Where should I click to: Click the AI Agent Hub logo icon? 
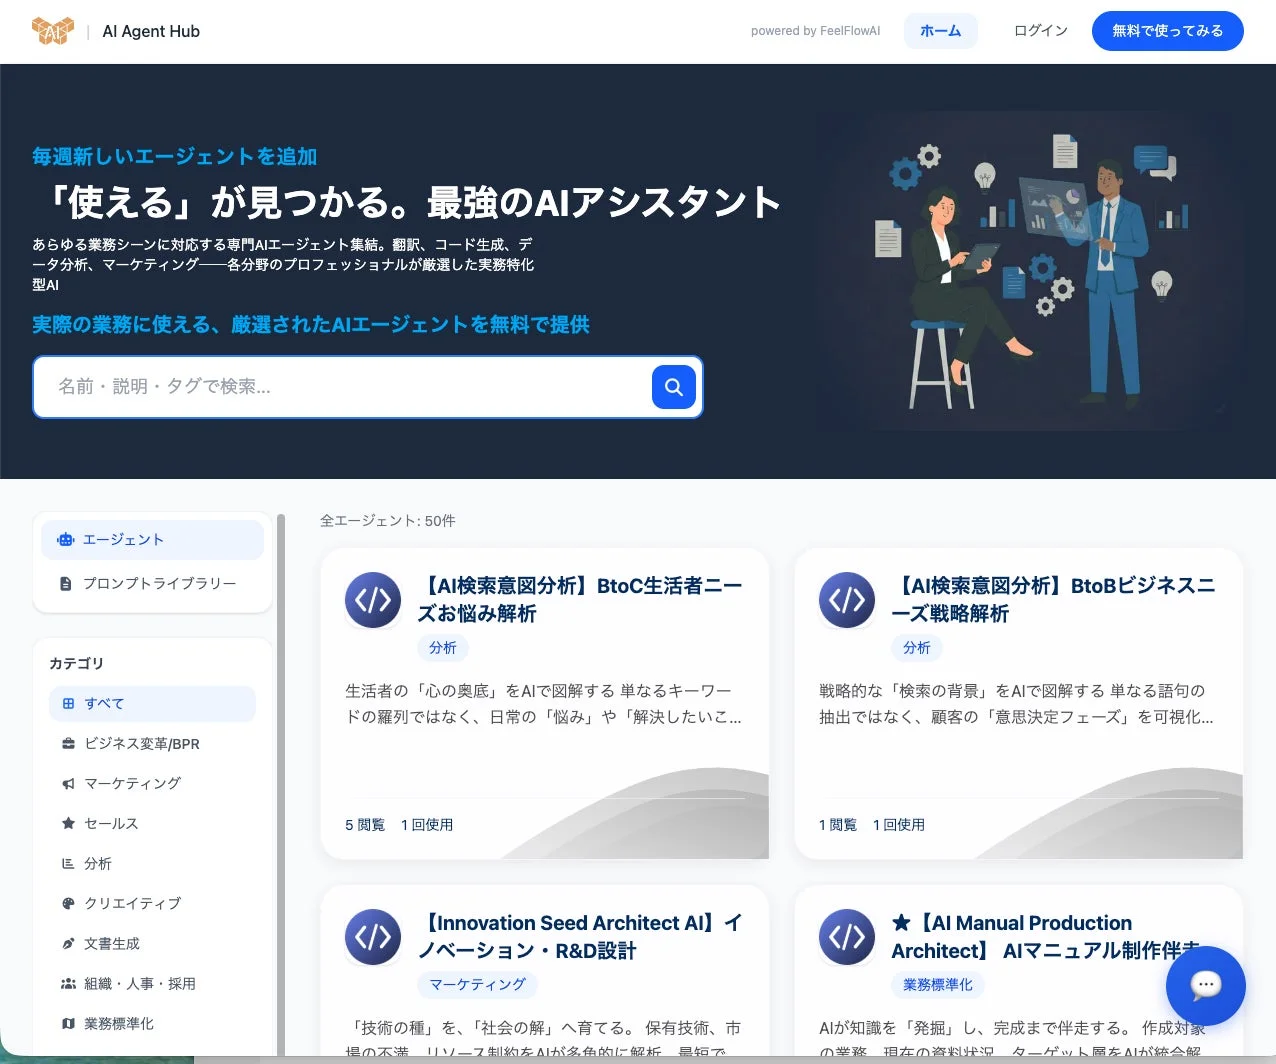(53, 30)
